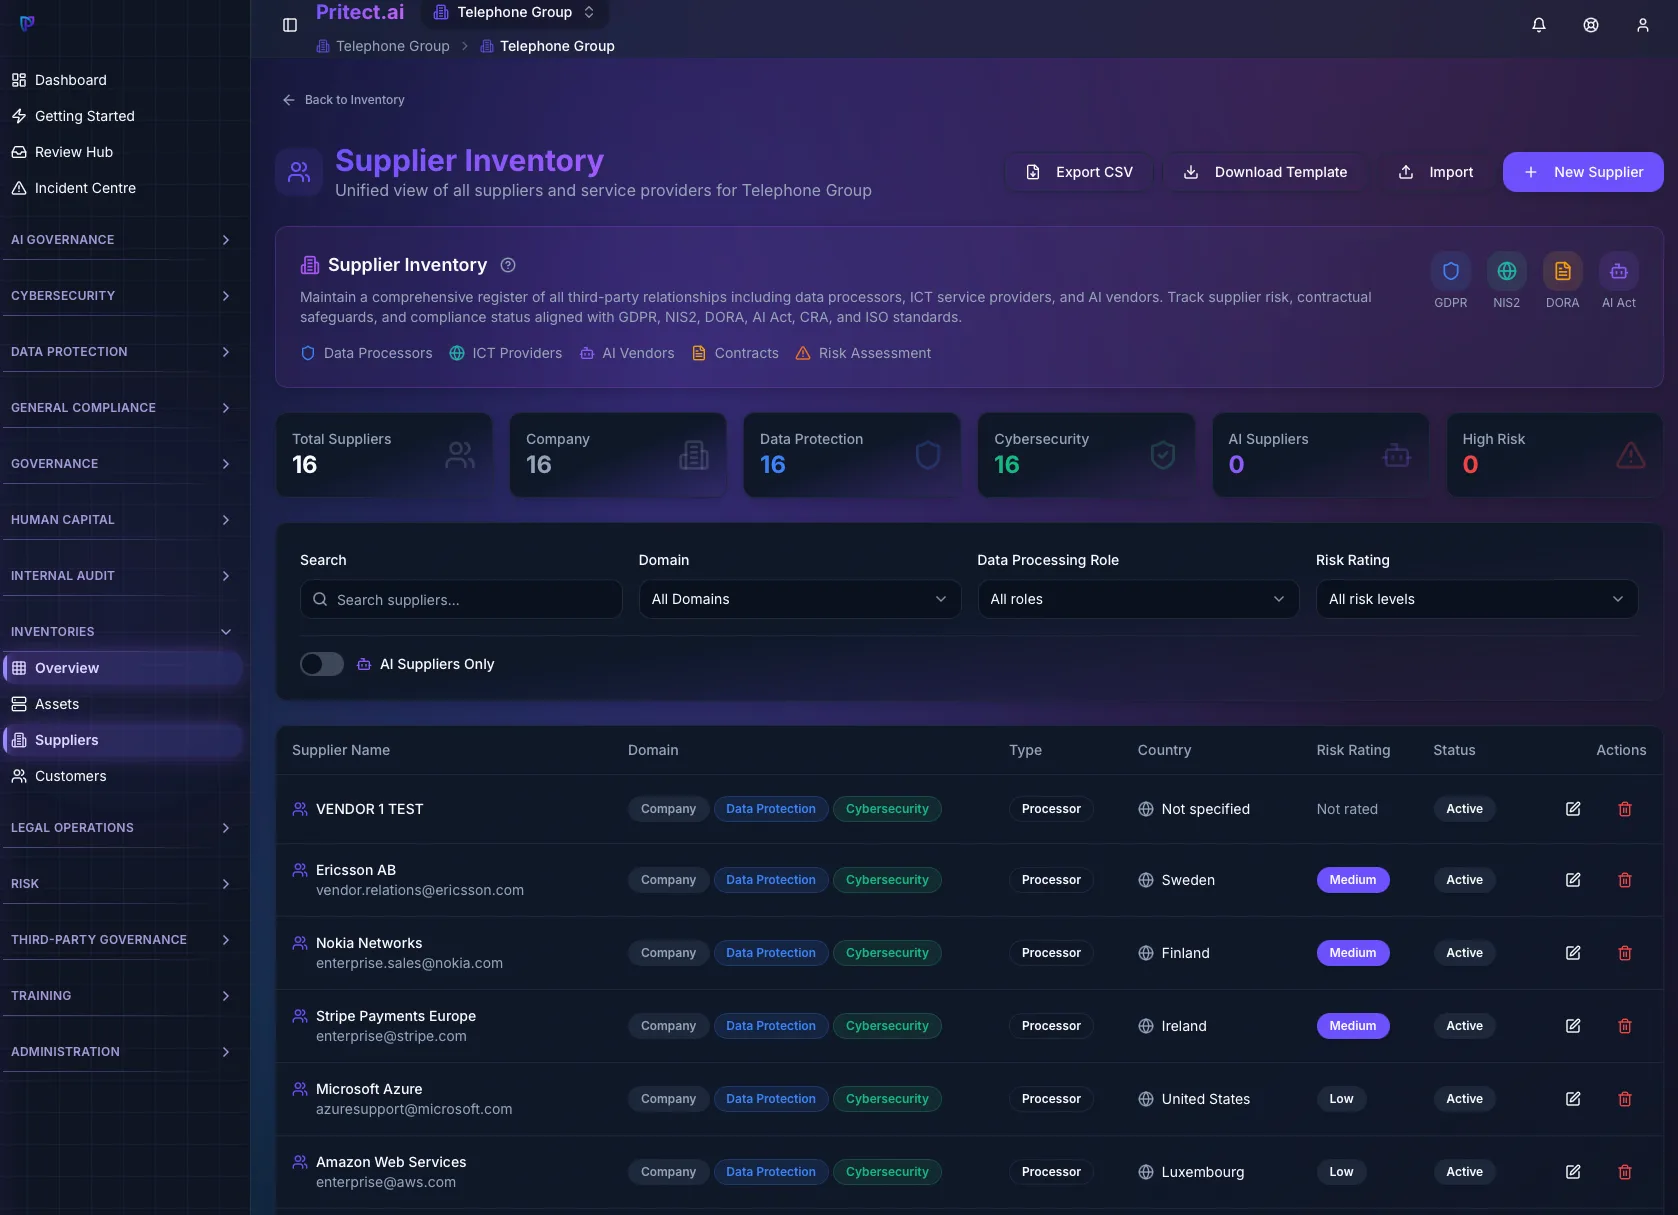Open the Inventories Overview item

[x=122, y=668]
